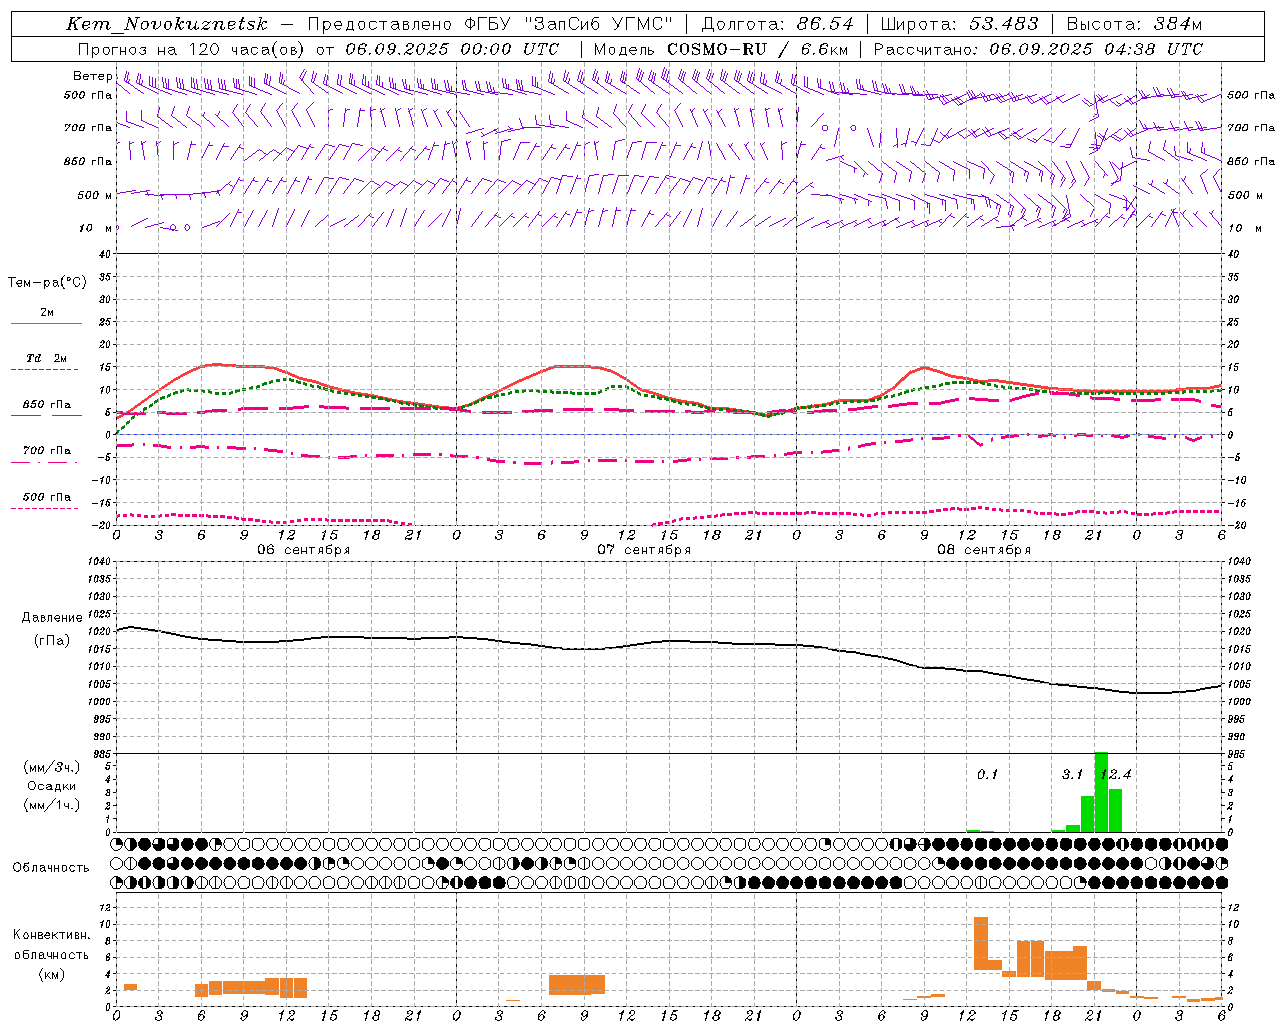Click the '0.1' precipitation amount value
This screenshot has height=1024, width=1280.
tap(987, 774)
